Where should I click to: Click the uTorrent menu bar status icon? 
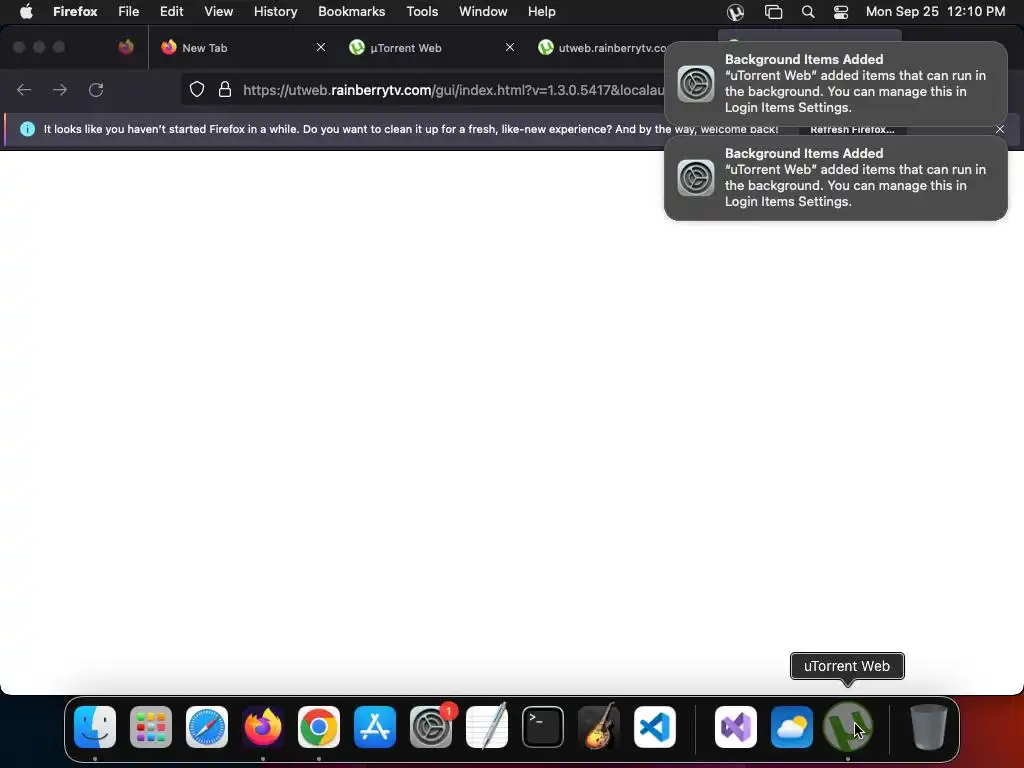[735, 12]
